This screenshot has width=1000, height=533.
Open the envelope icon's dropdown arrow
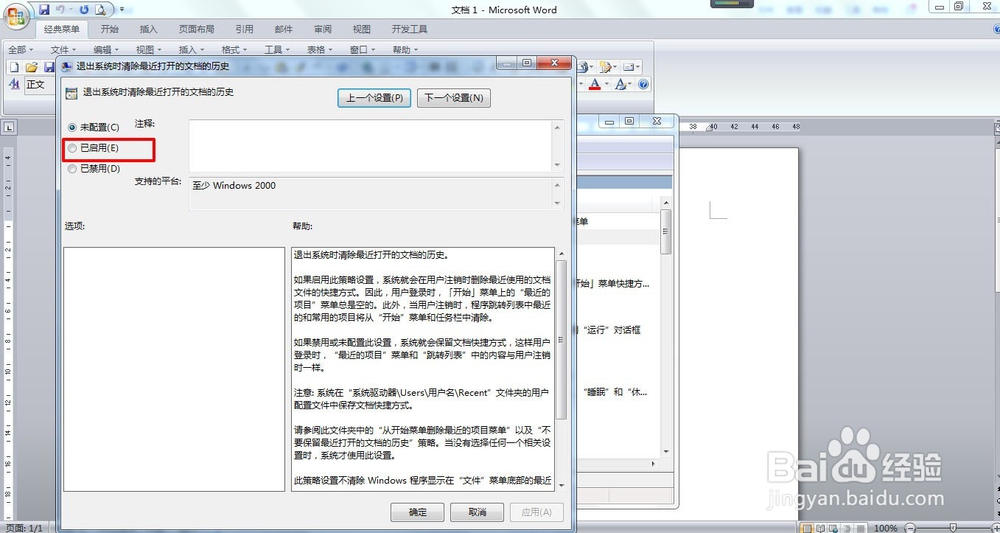point(638,67)
